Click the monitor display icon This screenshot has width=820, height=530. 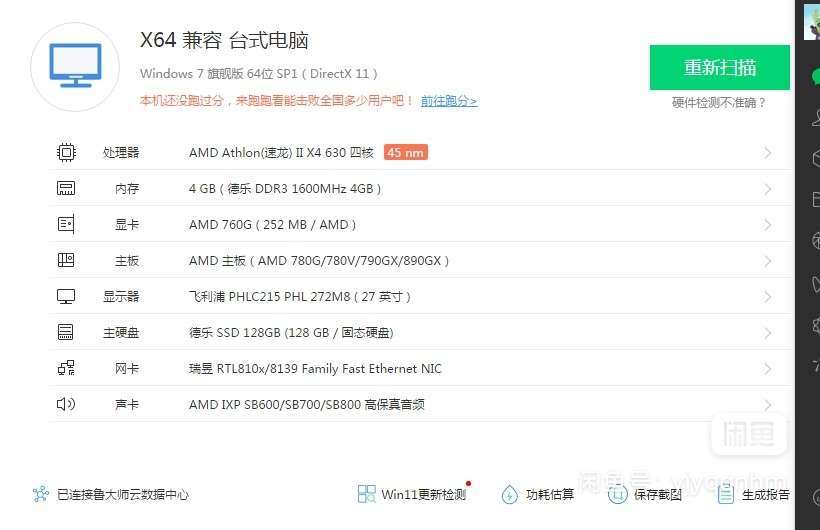pyautogui.click(x=66, y=297)
